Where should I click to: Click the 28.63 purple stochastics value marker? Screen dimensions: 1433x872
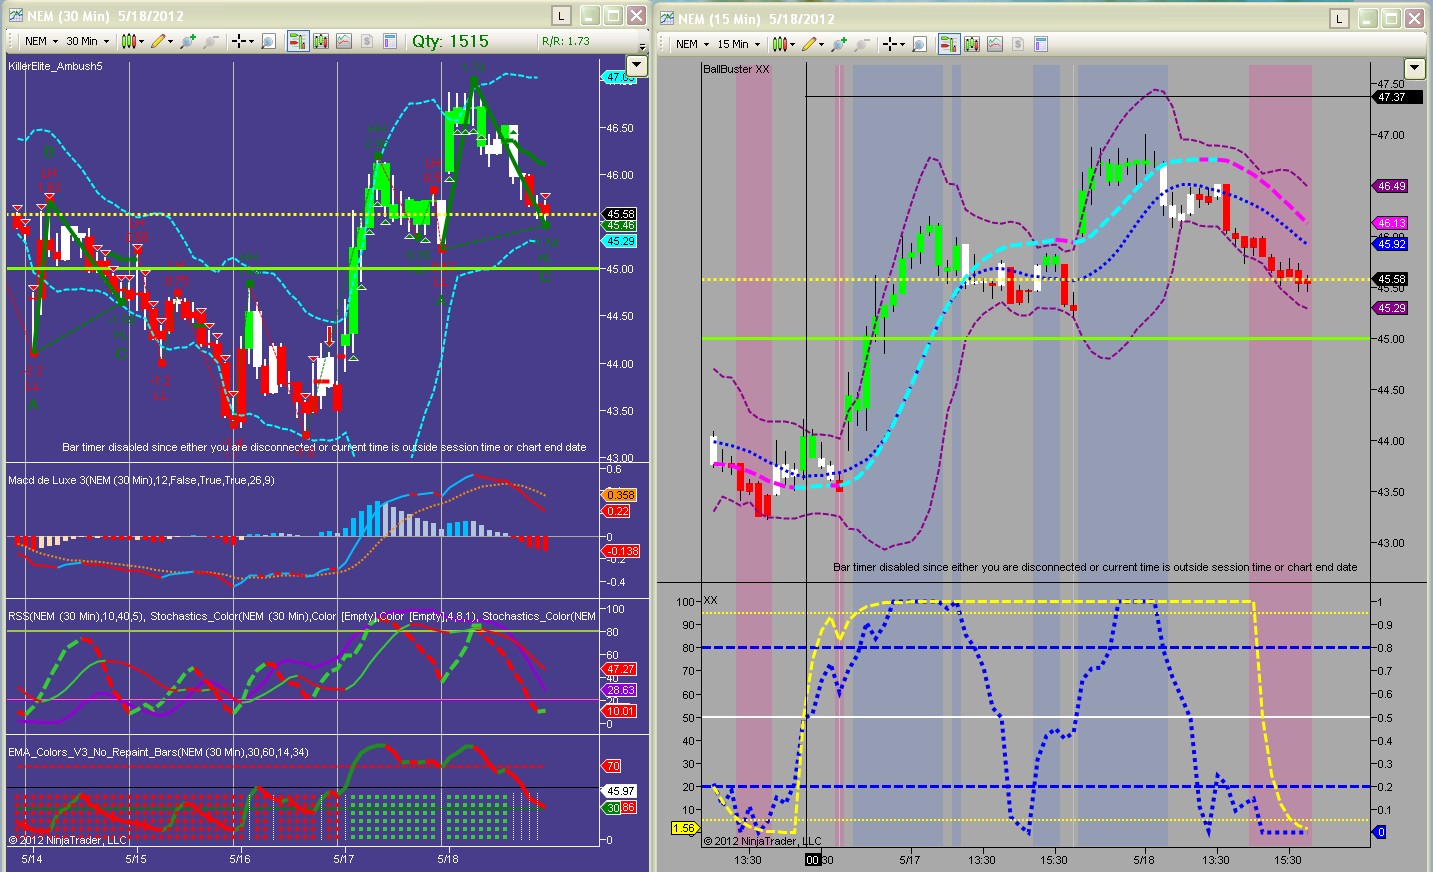click(620, 690)
